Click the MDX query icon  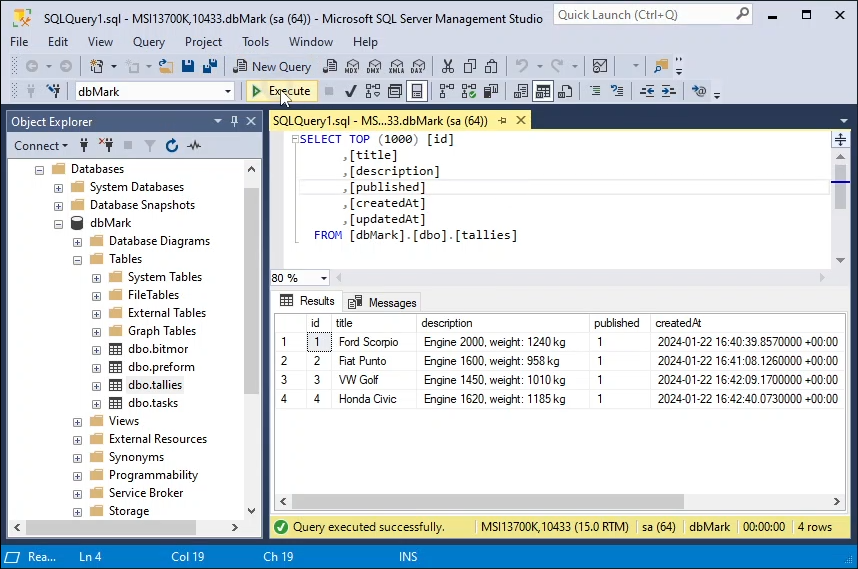coord(352,66)
